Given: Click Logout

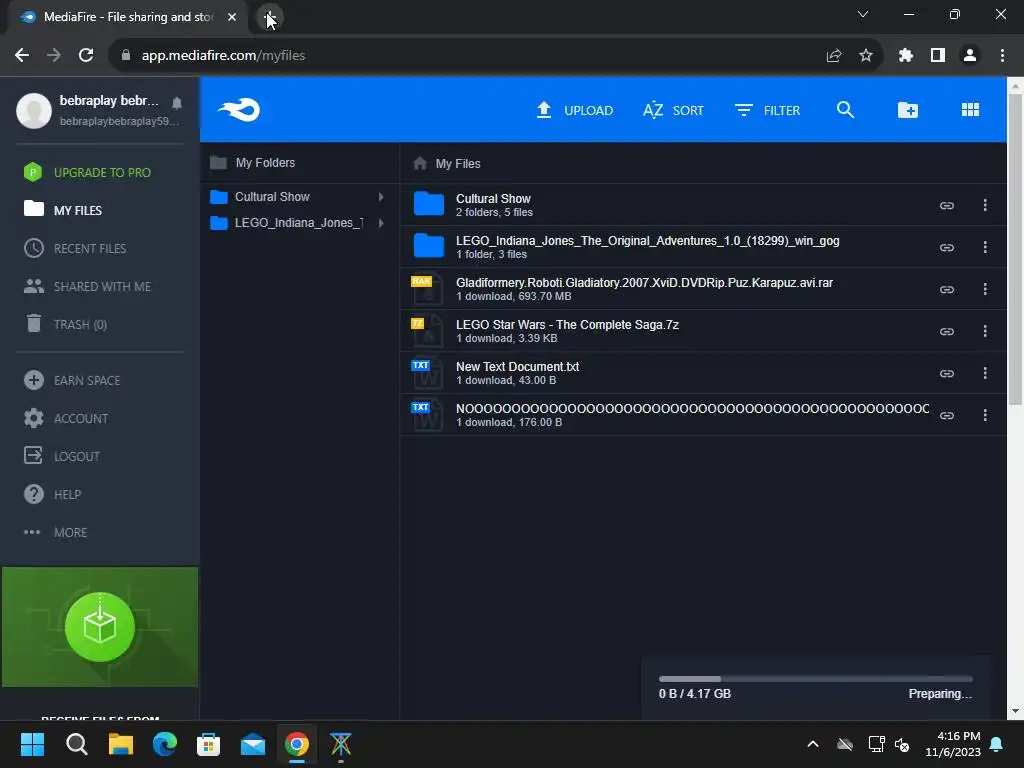Looking at the screenshot, I should 62,456.
